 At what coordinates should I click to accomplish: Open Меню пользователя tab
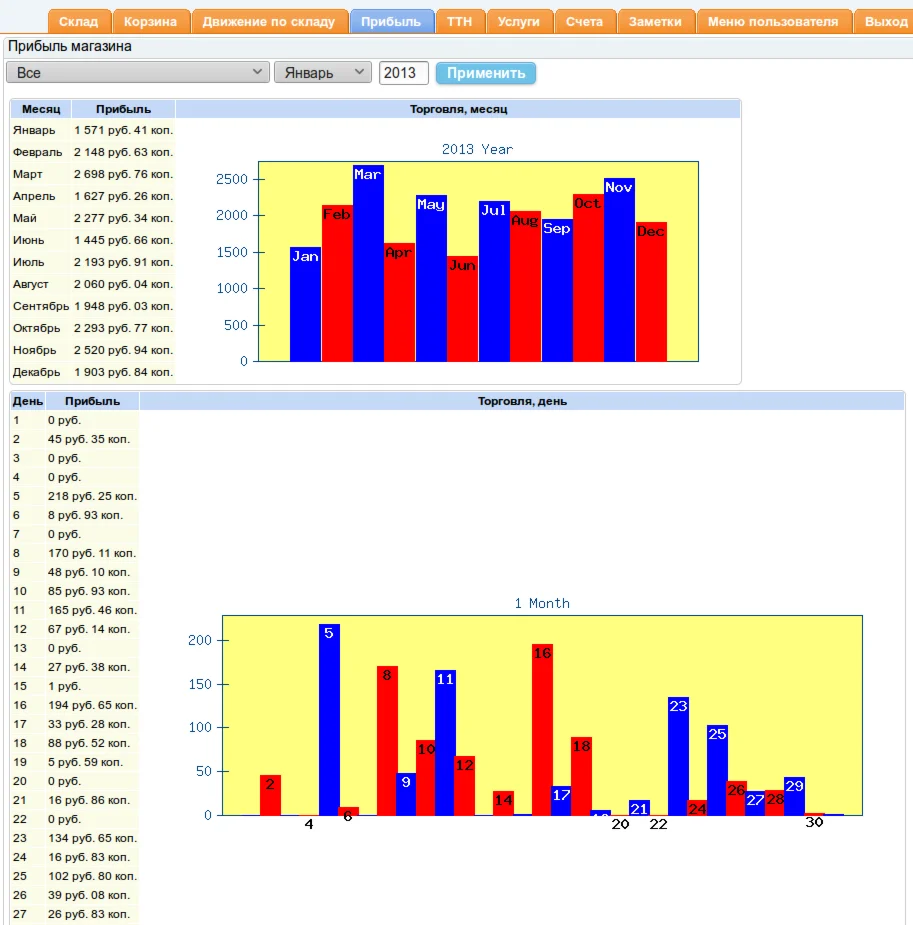[x=773, y=22]
